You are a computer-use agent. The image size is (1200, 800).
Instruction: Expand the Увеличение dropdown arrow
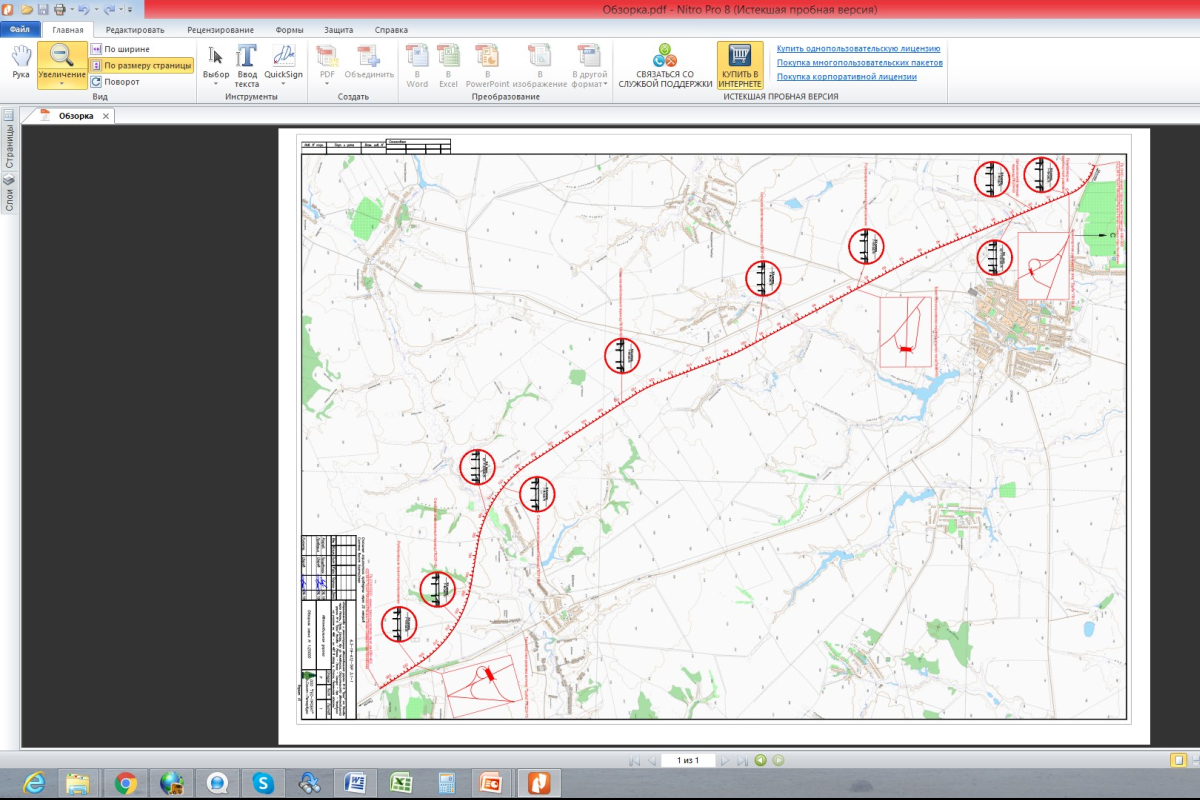point(62,84)
